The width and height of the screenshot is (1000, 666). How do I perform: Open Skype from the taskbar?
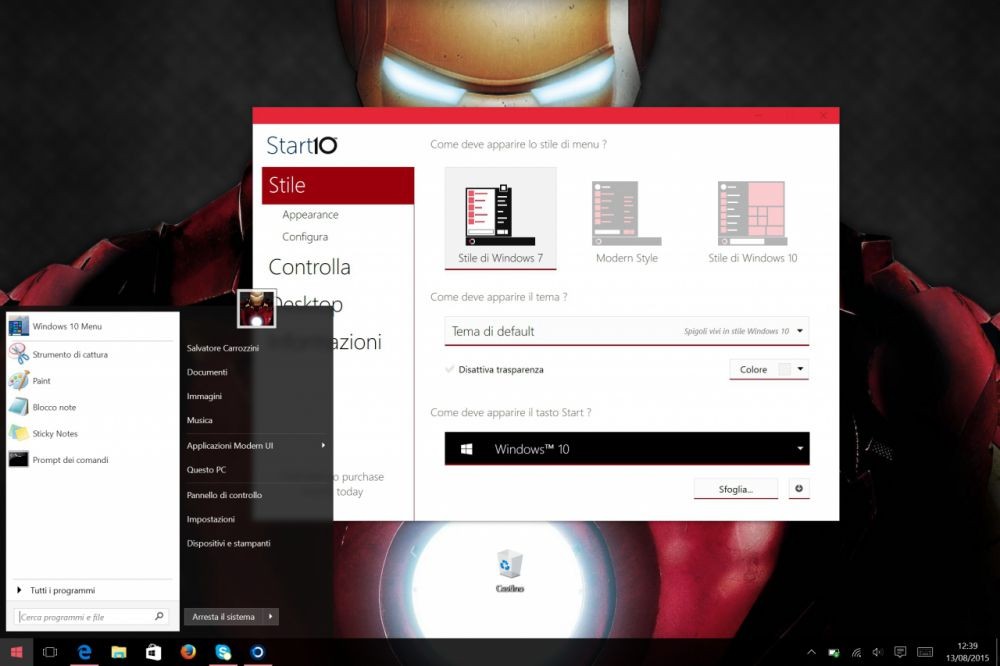coord(223,652)
